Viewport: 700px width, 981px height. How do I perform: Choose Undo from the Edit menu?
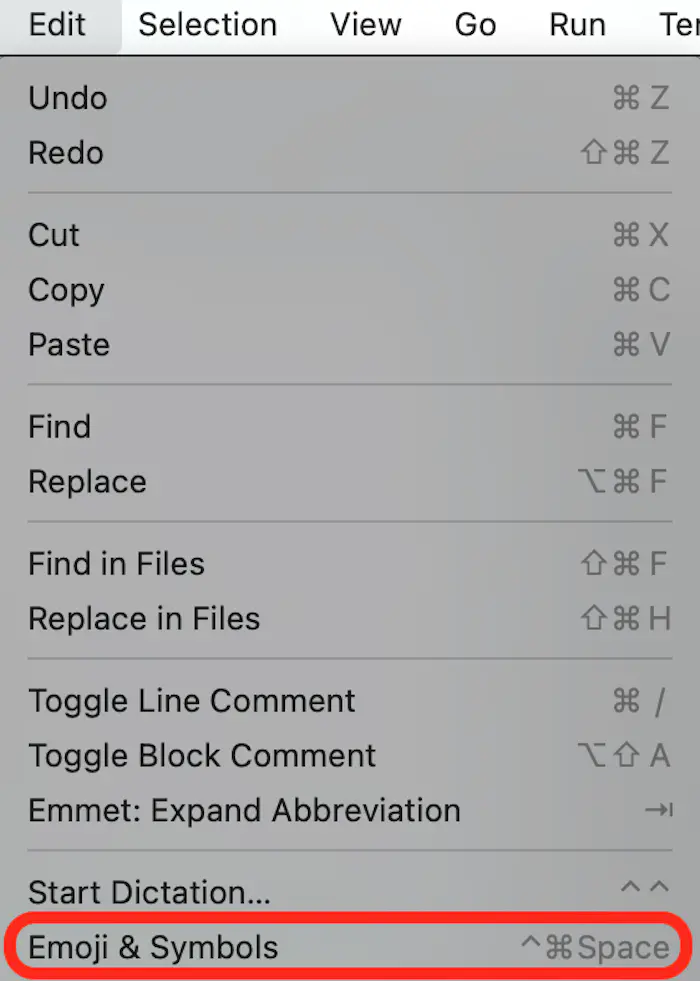(68, 98)
